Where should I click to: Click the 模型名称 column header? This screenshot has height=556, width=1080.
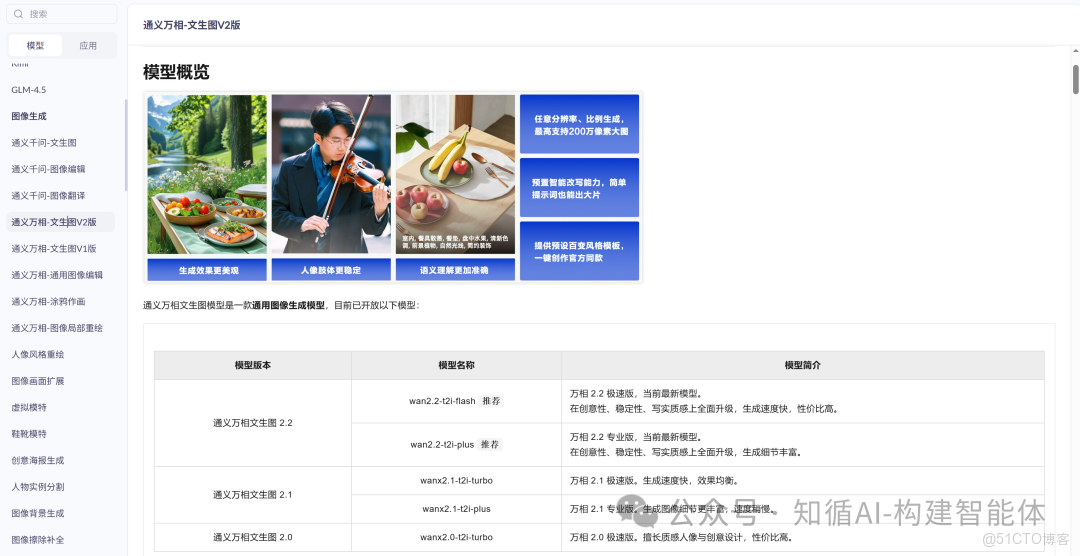(x=457, y=365)
